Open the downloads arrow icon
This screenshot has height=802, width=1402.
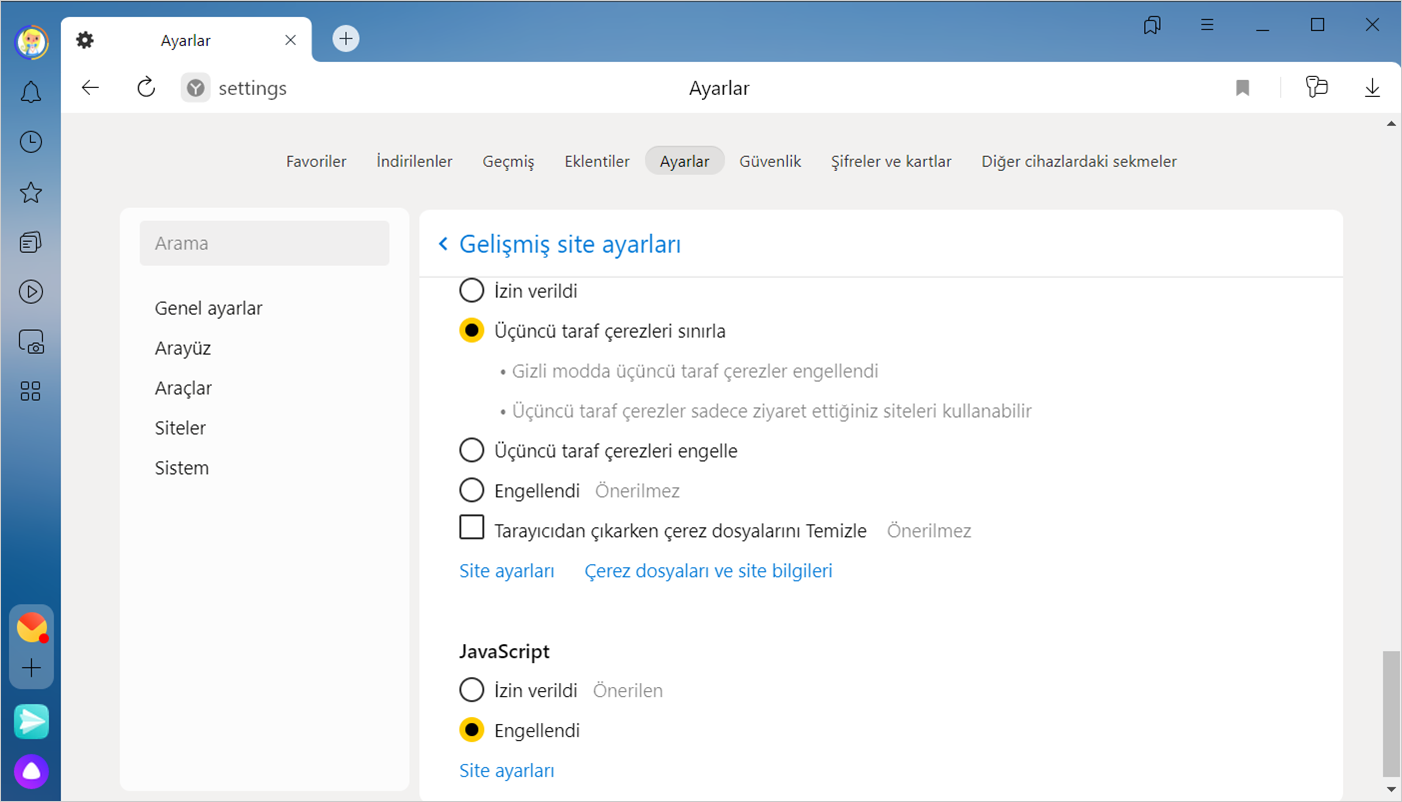[x=1372, y=88]
